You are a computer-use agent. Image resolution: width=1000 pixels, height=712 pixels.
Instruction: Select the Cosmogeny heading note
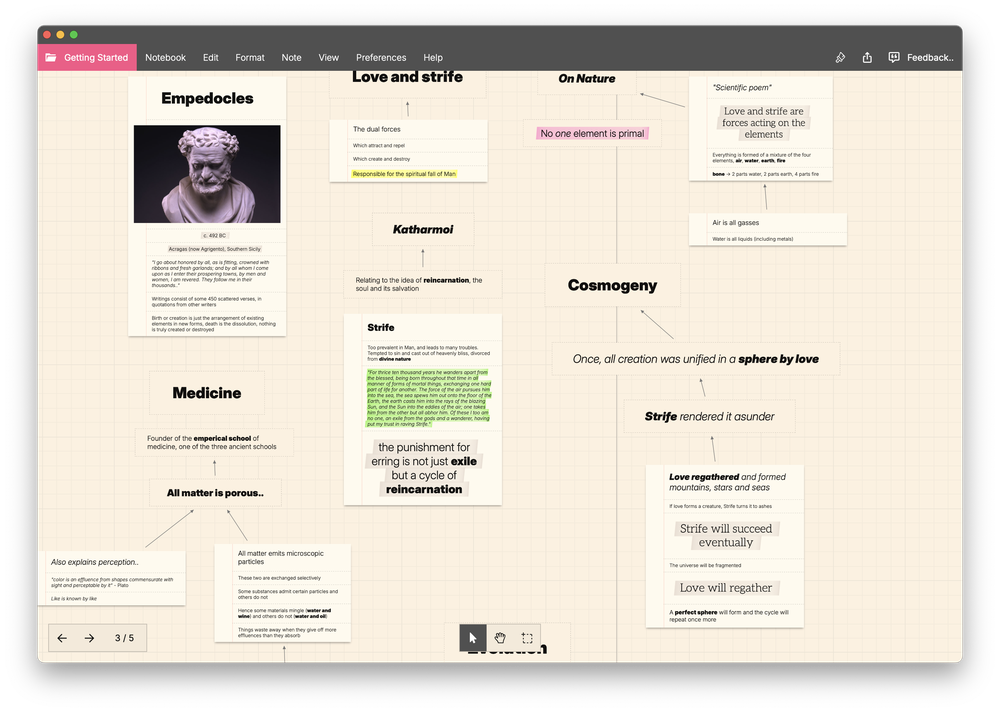click(x=612, y=285)
